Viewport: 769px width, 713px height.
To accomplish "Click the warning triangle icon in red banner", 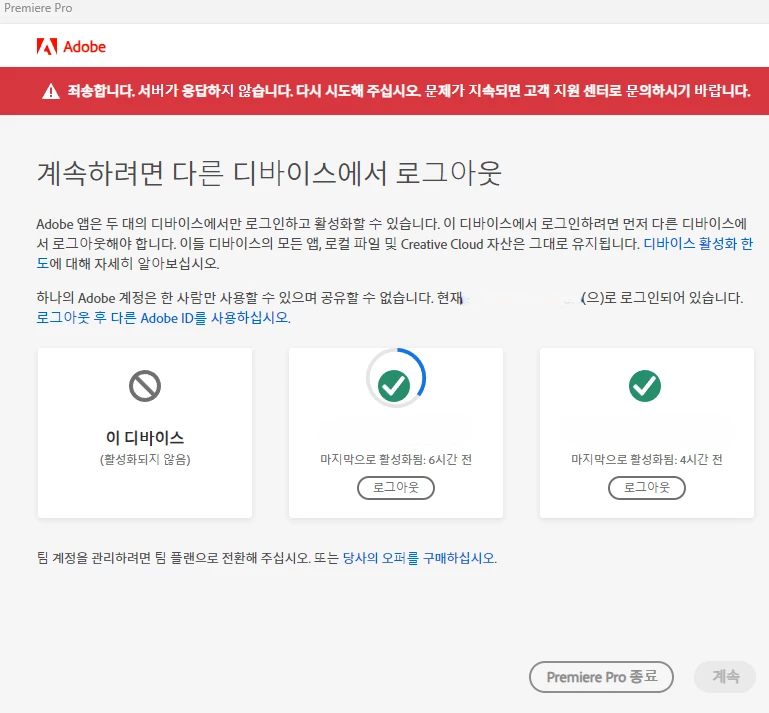I will pyautogui.click(x=51, y=91).
